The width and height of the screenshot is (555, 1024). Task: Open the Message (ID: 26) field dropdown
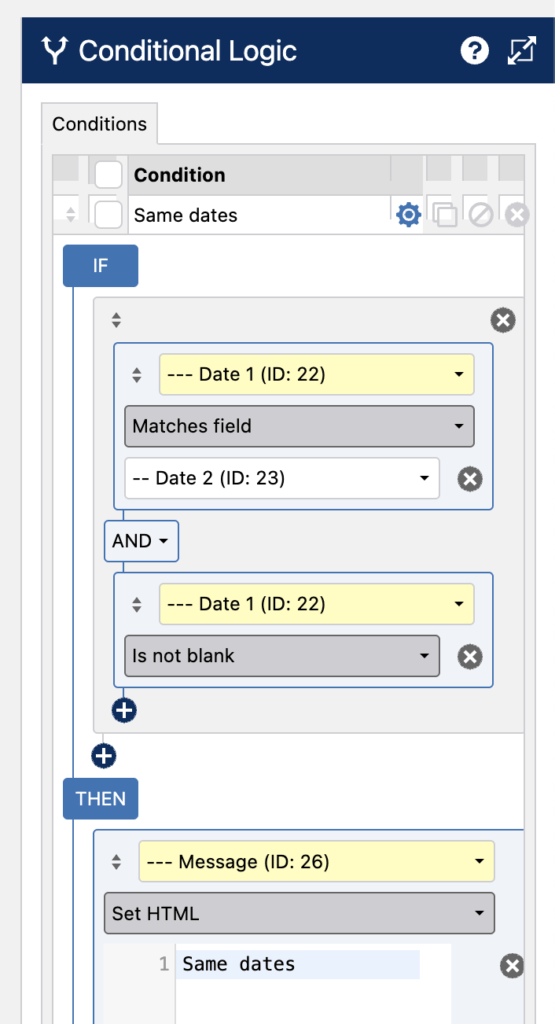(x=316, y=862)
